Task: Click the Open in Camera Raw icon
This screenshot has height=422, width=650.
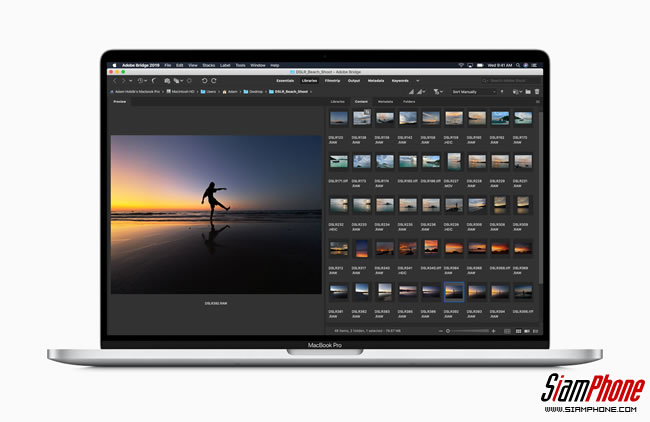Action: (x=189, y=81)
